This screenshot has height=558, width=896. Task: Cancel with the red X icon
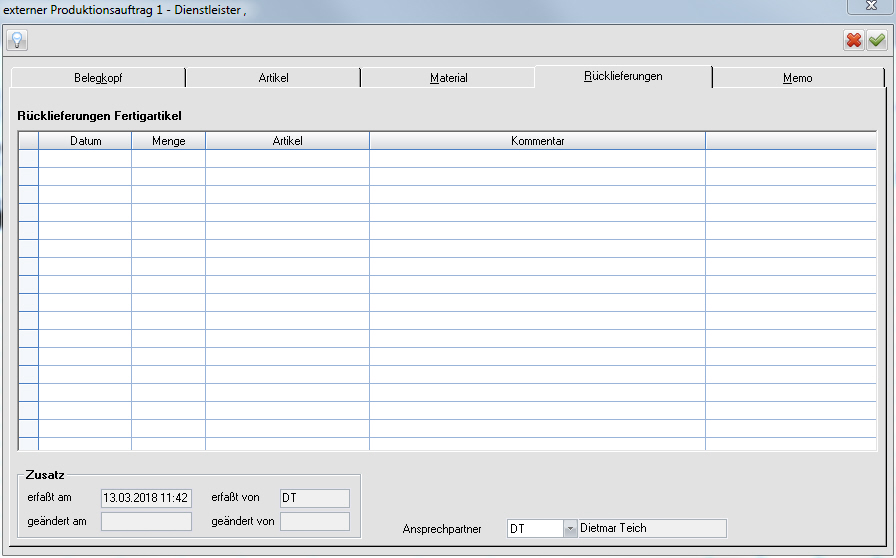(854, 40)
